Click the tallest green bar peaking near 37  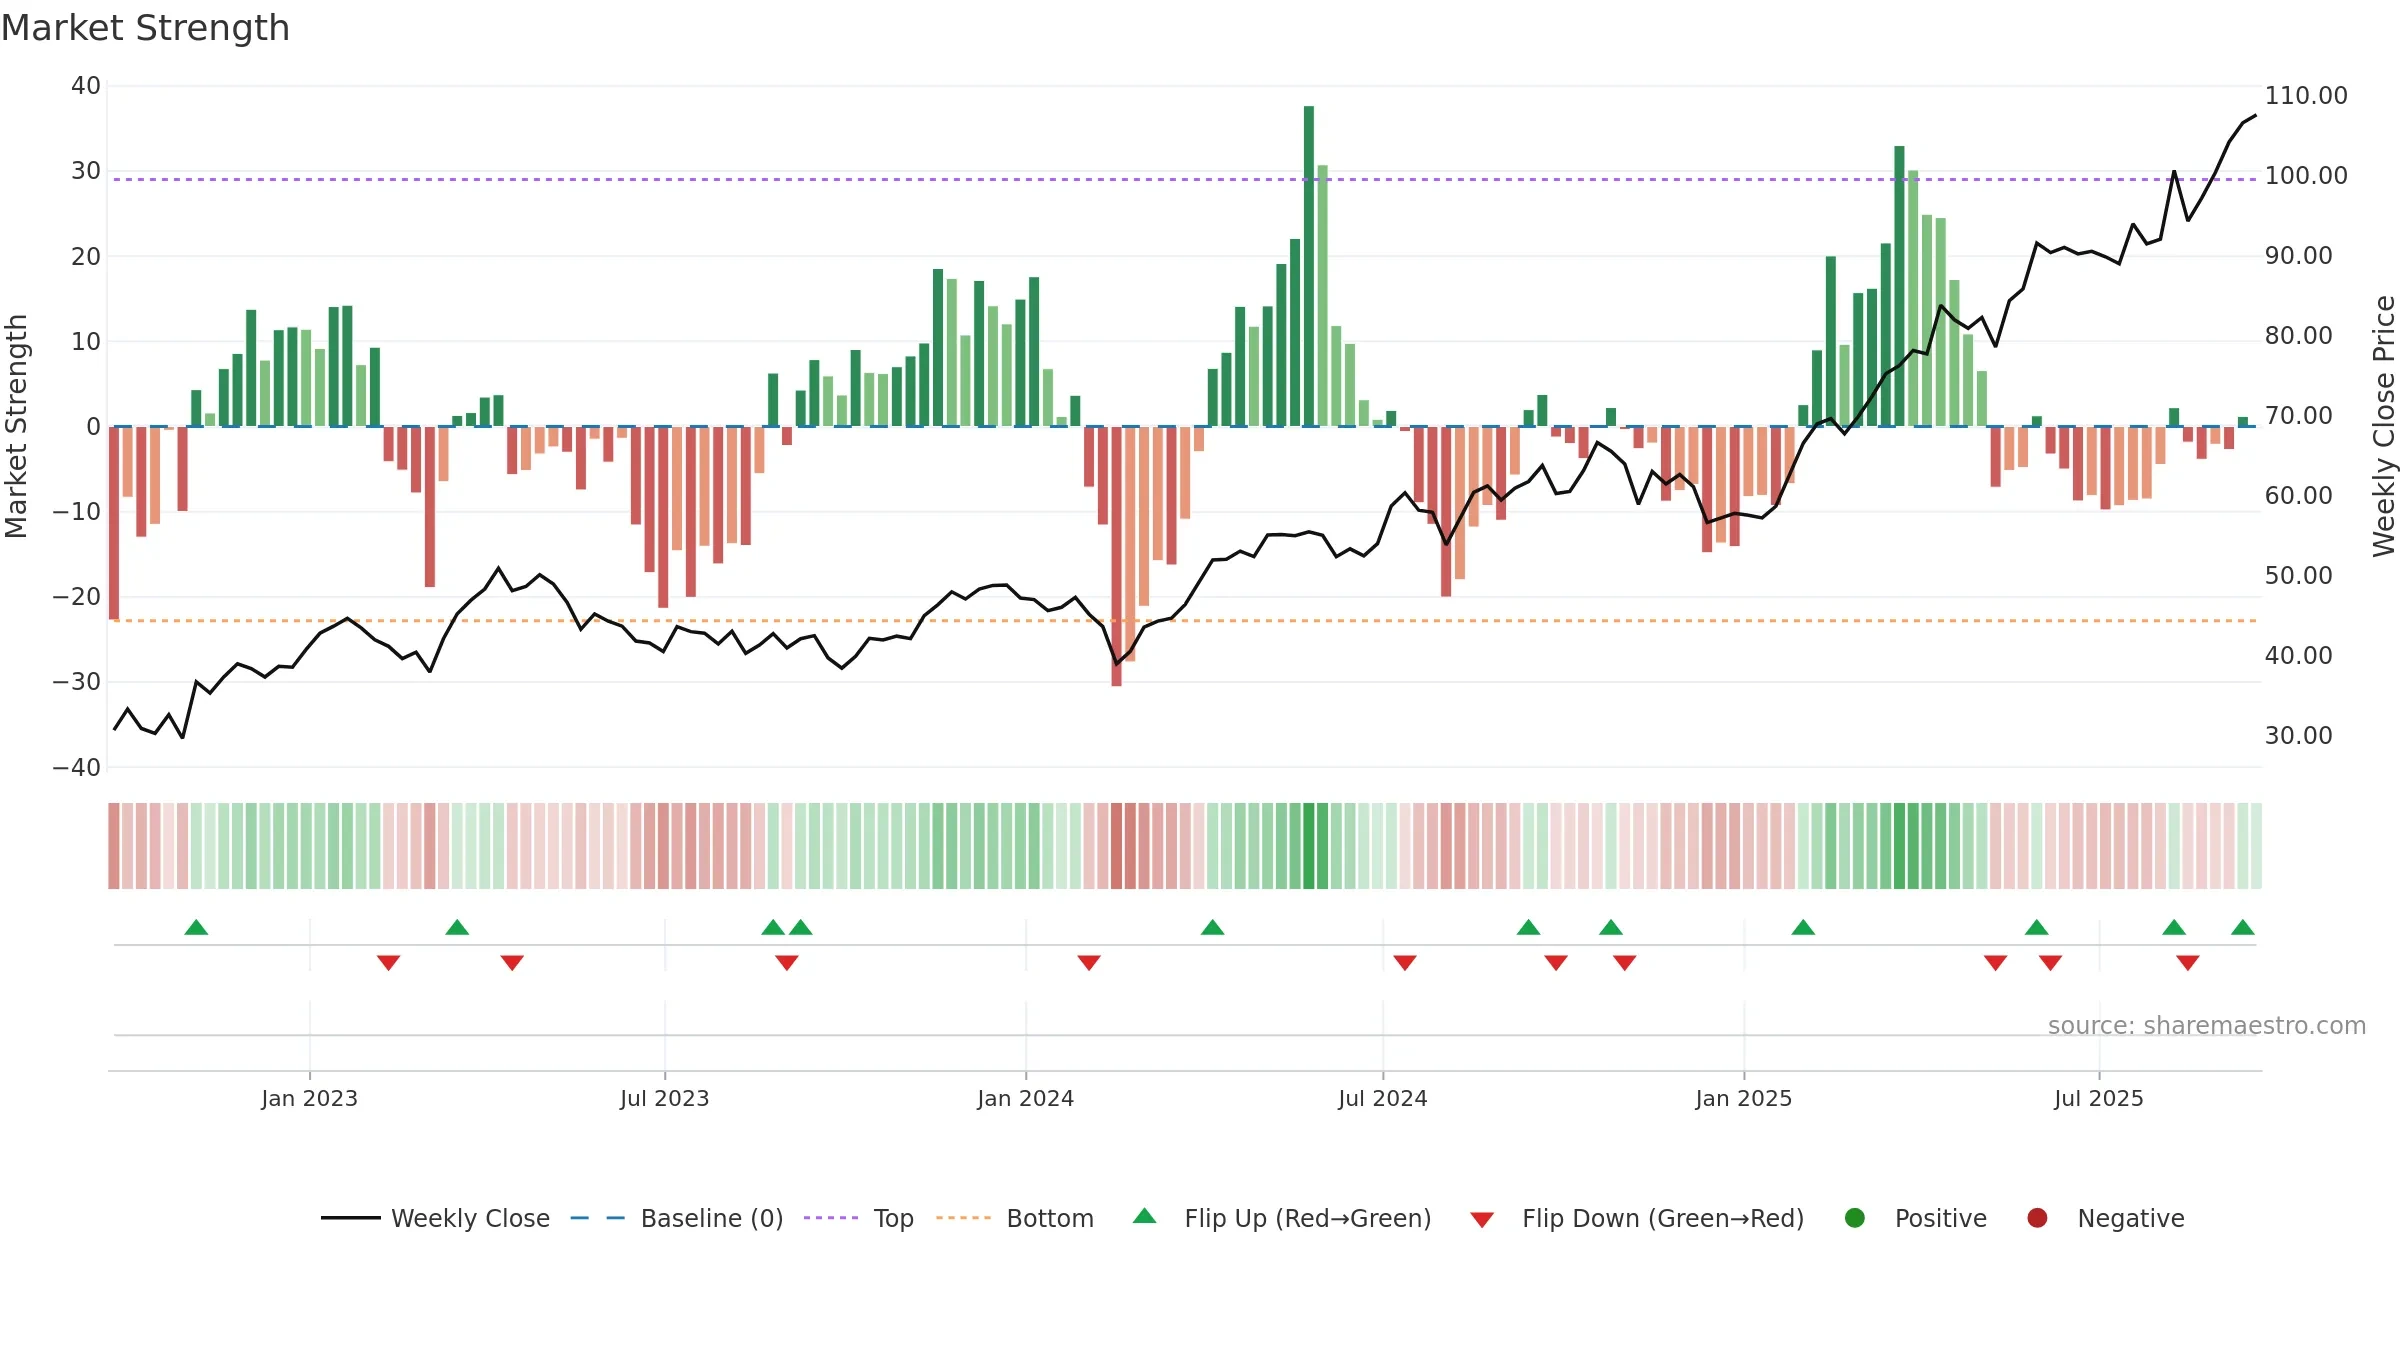click(x=1309, y=266)
